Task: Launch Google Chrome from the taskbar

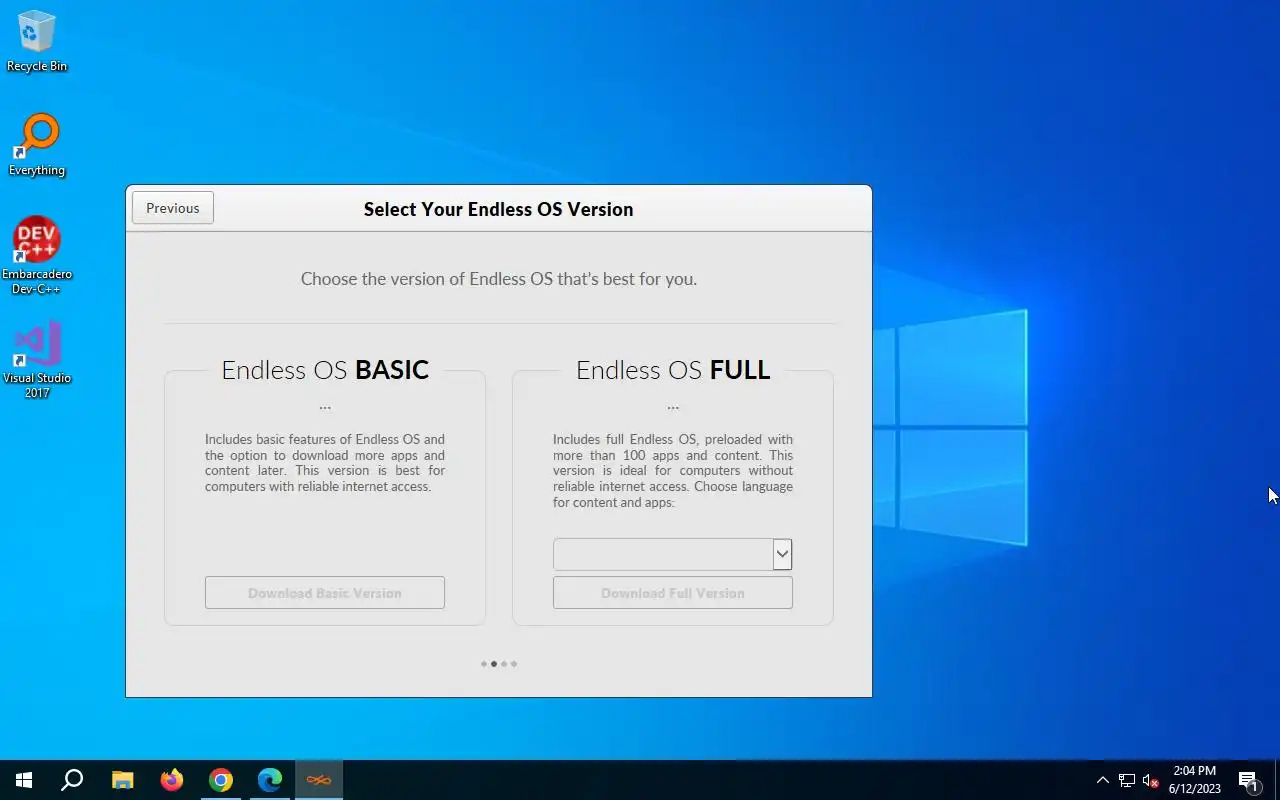Action: [x=221, y=780]
